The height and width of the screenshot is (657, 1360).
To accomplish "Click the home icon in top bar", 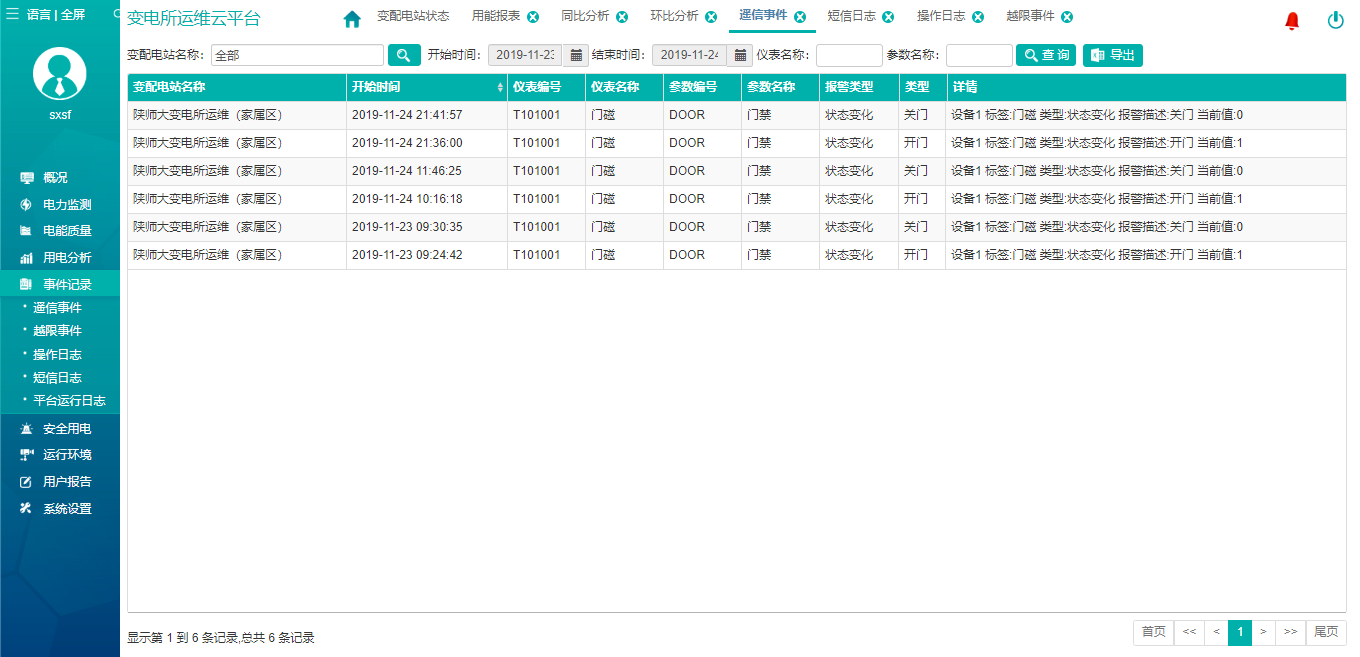I will (x=352, y=19).
